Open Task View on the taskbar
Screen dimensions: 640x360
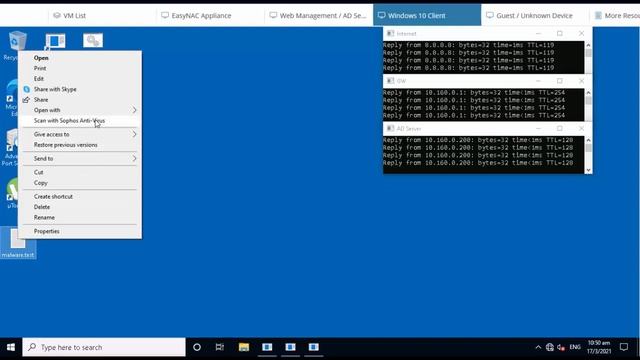pyautogui.click(x=220, y=347)
